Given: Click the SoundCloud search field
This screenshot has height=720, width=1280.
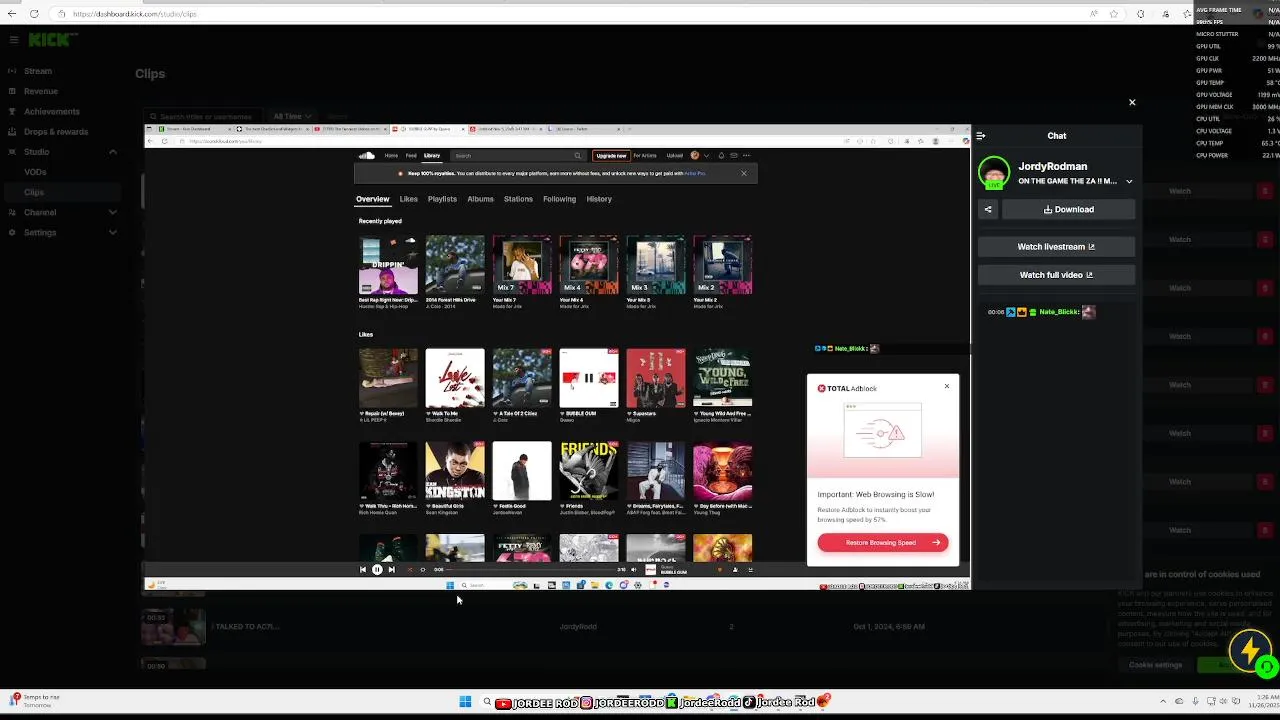Looking at the screenshot, I should point(517,155).
